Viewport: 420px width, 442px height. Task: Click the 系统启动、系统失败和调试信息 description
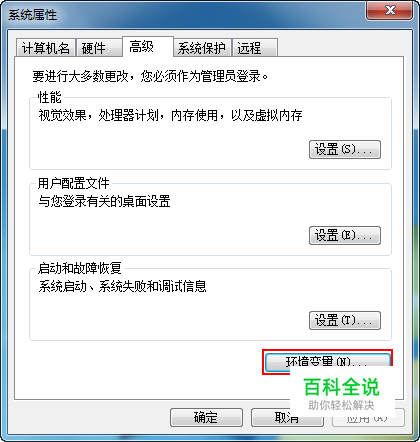(122, 286)
